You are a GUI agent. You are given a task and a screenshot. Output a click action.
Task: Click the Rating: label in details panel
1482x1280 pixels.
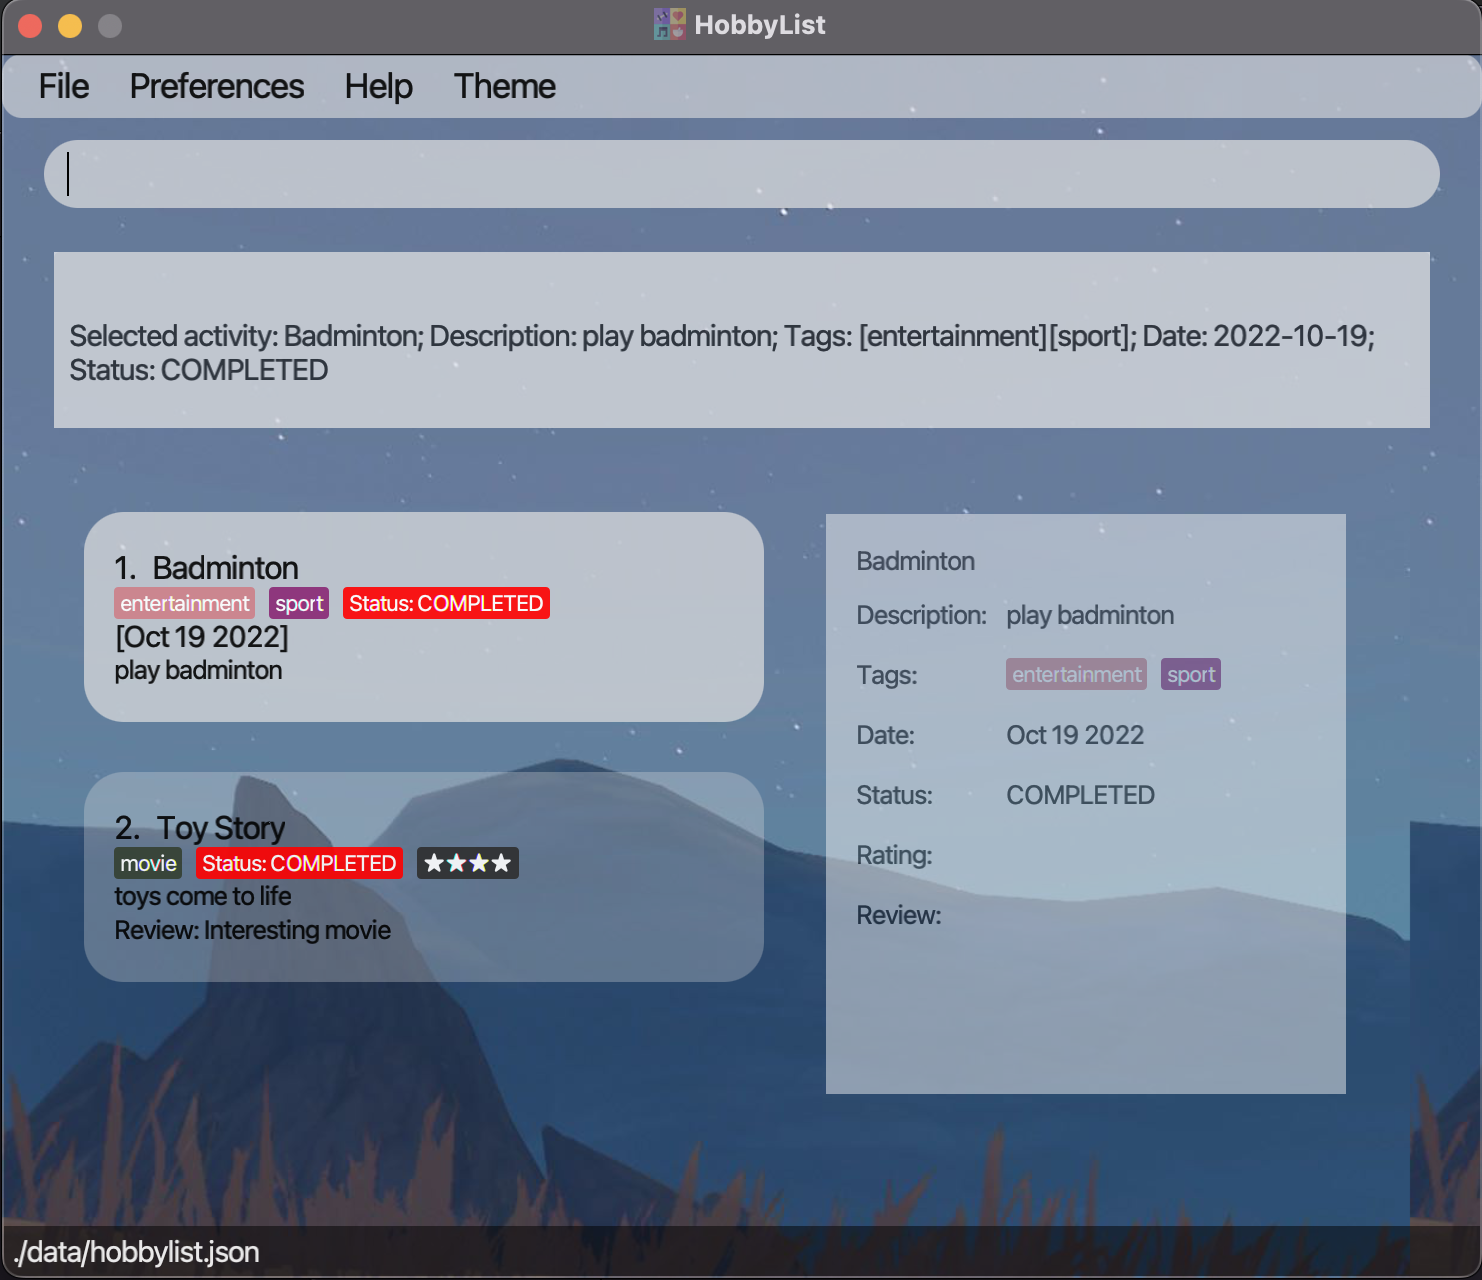coord(894,855)
